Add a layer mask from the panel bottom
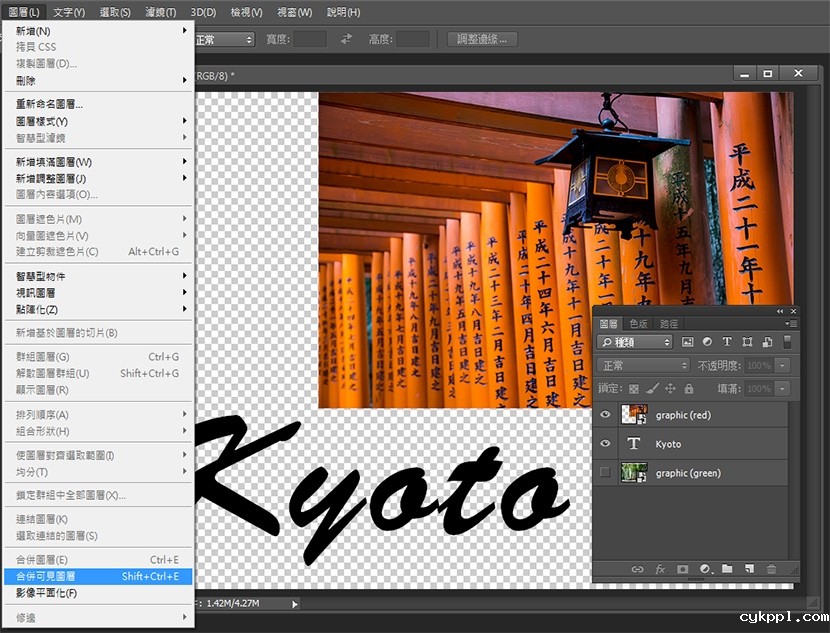This screenshot has width=830, height=633. click(683, 568)
